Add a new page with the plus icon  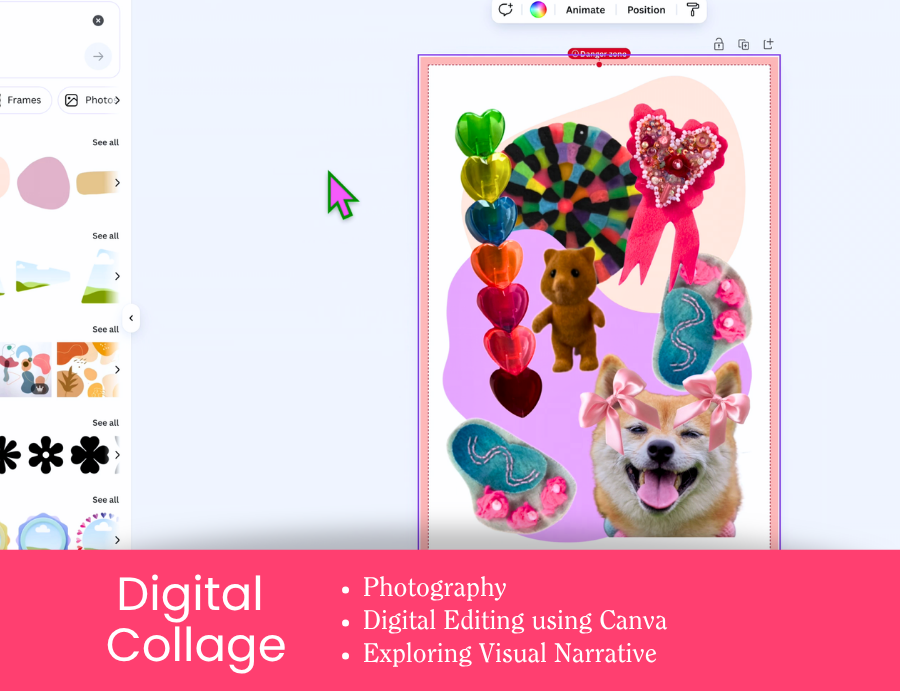tap(768, 44)
